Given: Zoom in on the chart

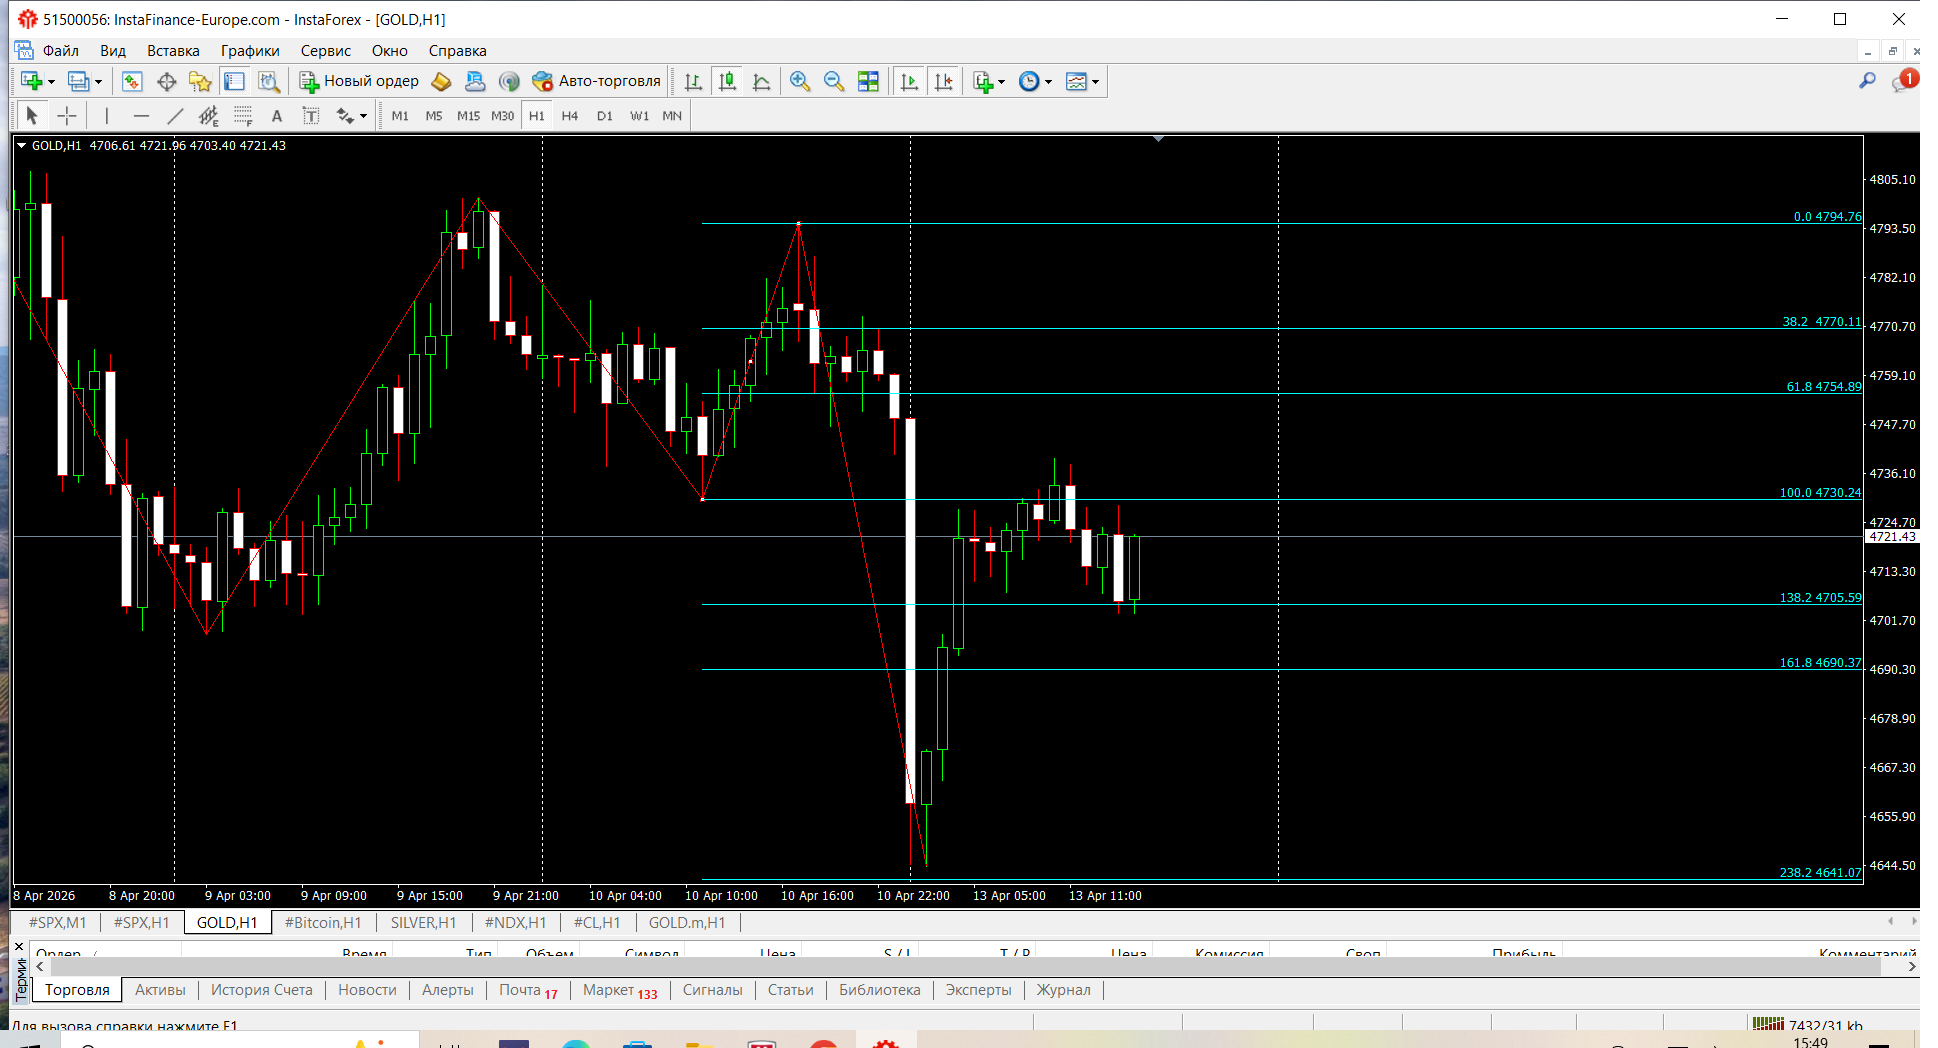Looking at the screenshot, I should 800,82.
